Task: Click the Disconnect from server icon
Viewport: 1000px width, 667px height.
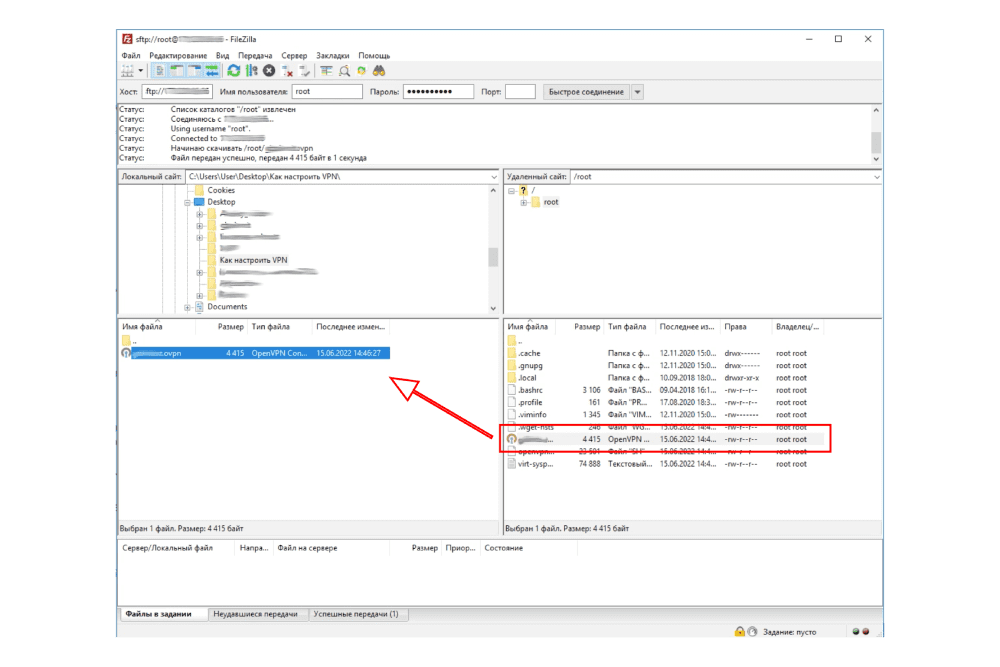Action: (287, 71)
